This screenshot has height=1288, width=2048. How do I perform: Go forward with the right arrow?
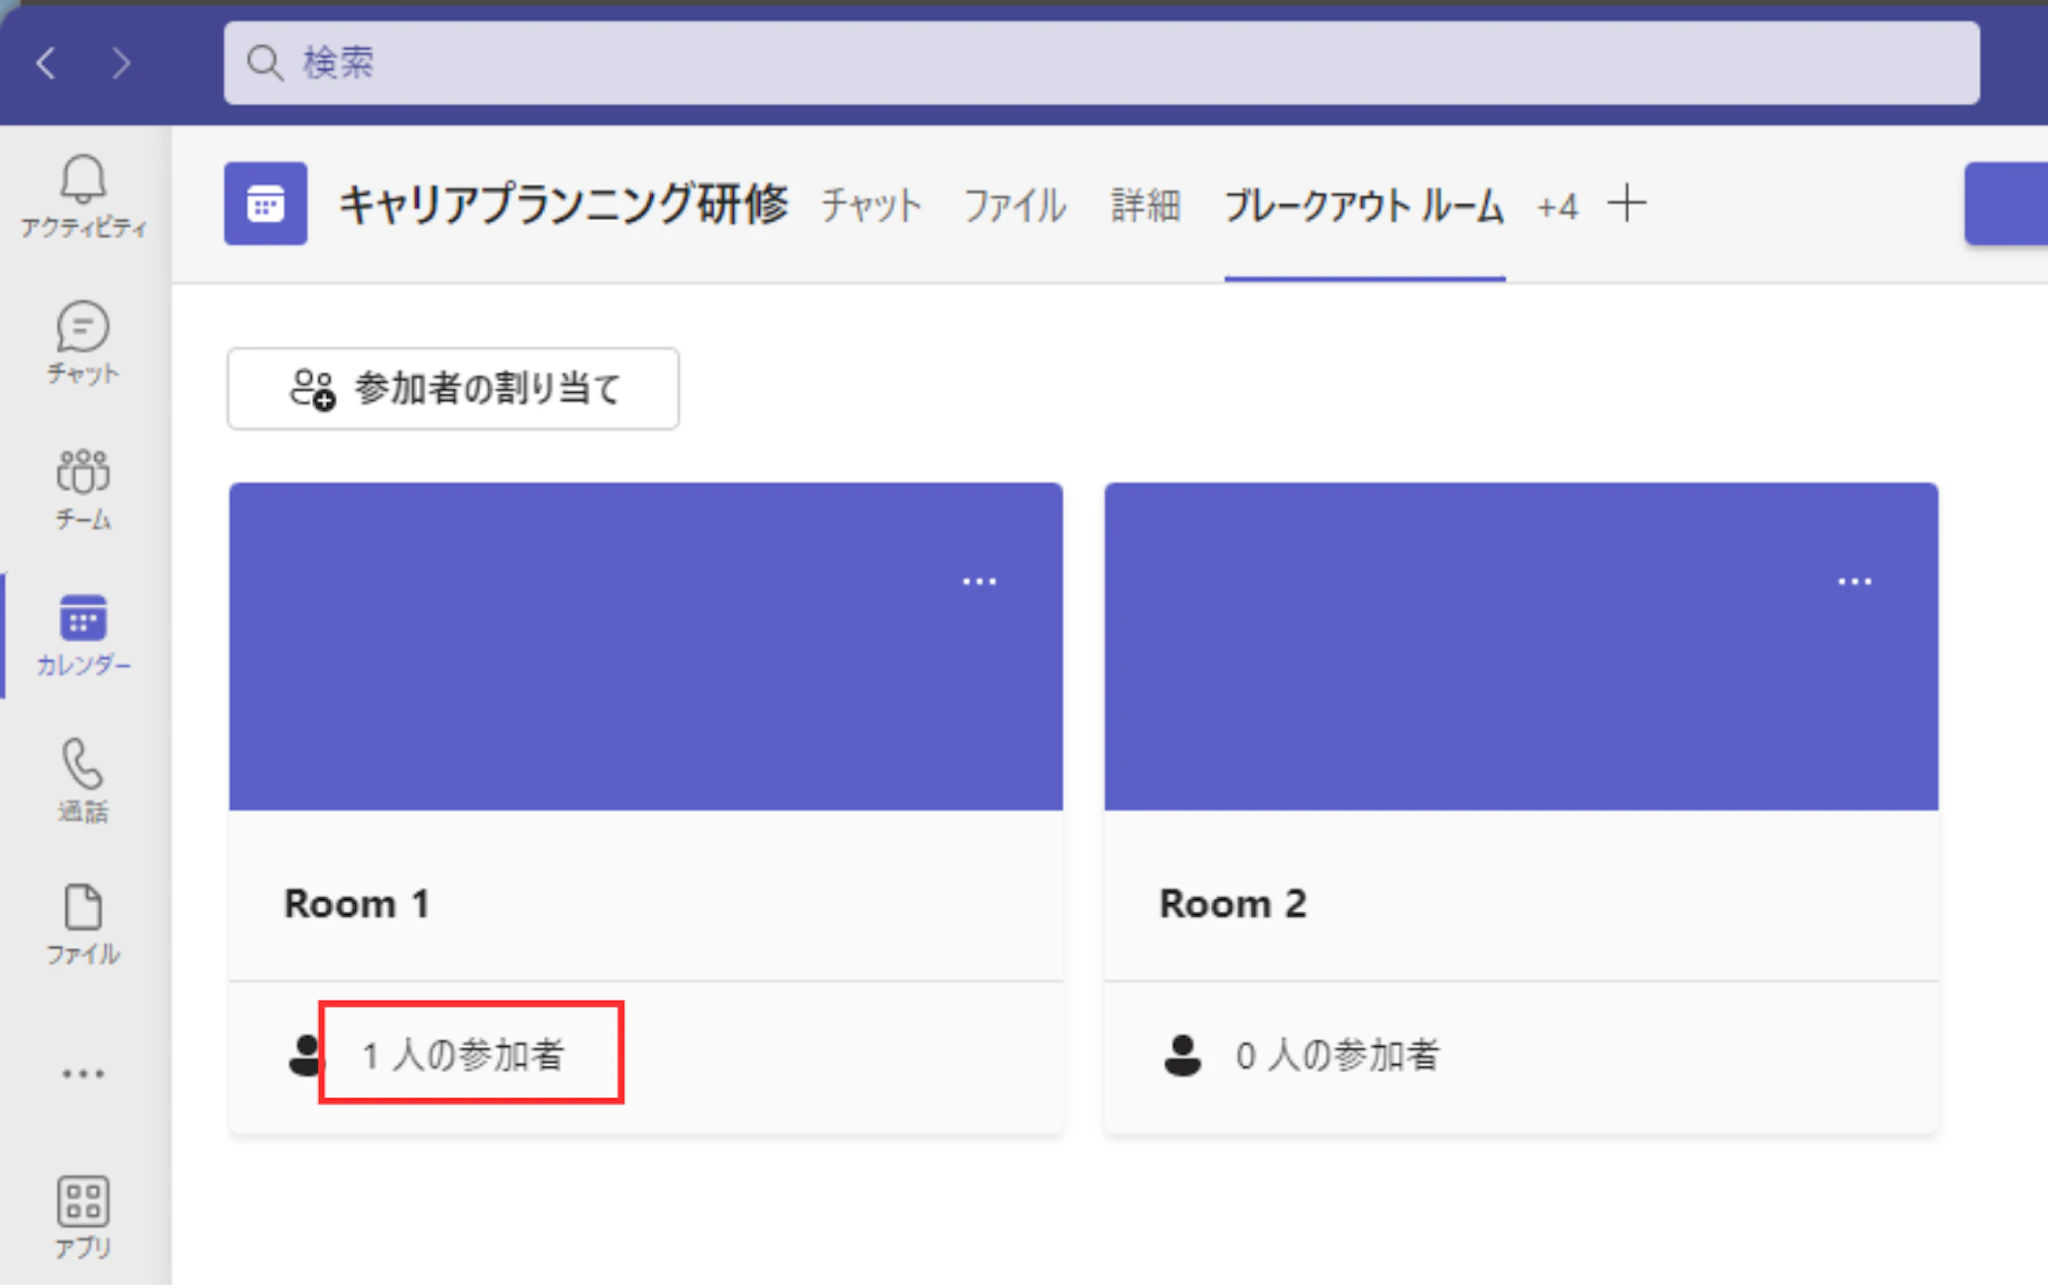coord(121,63)
